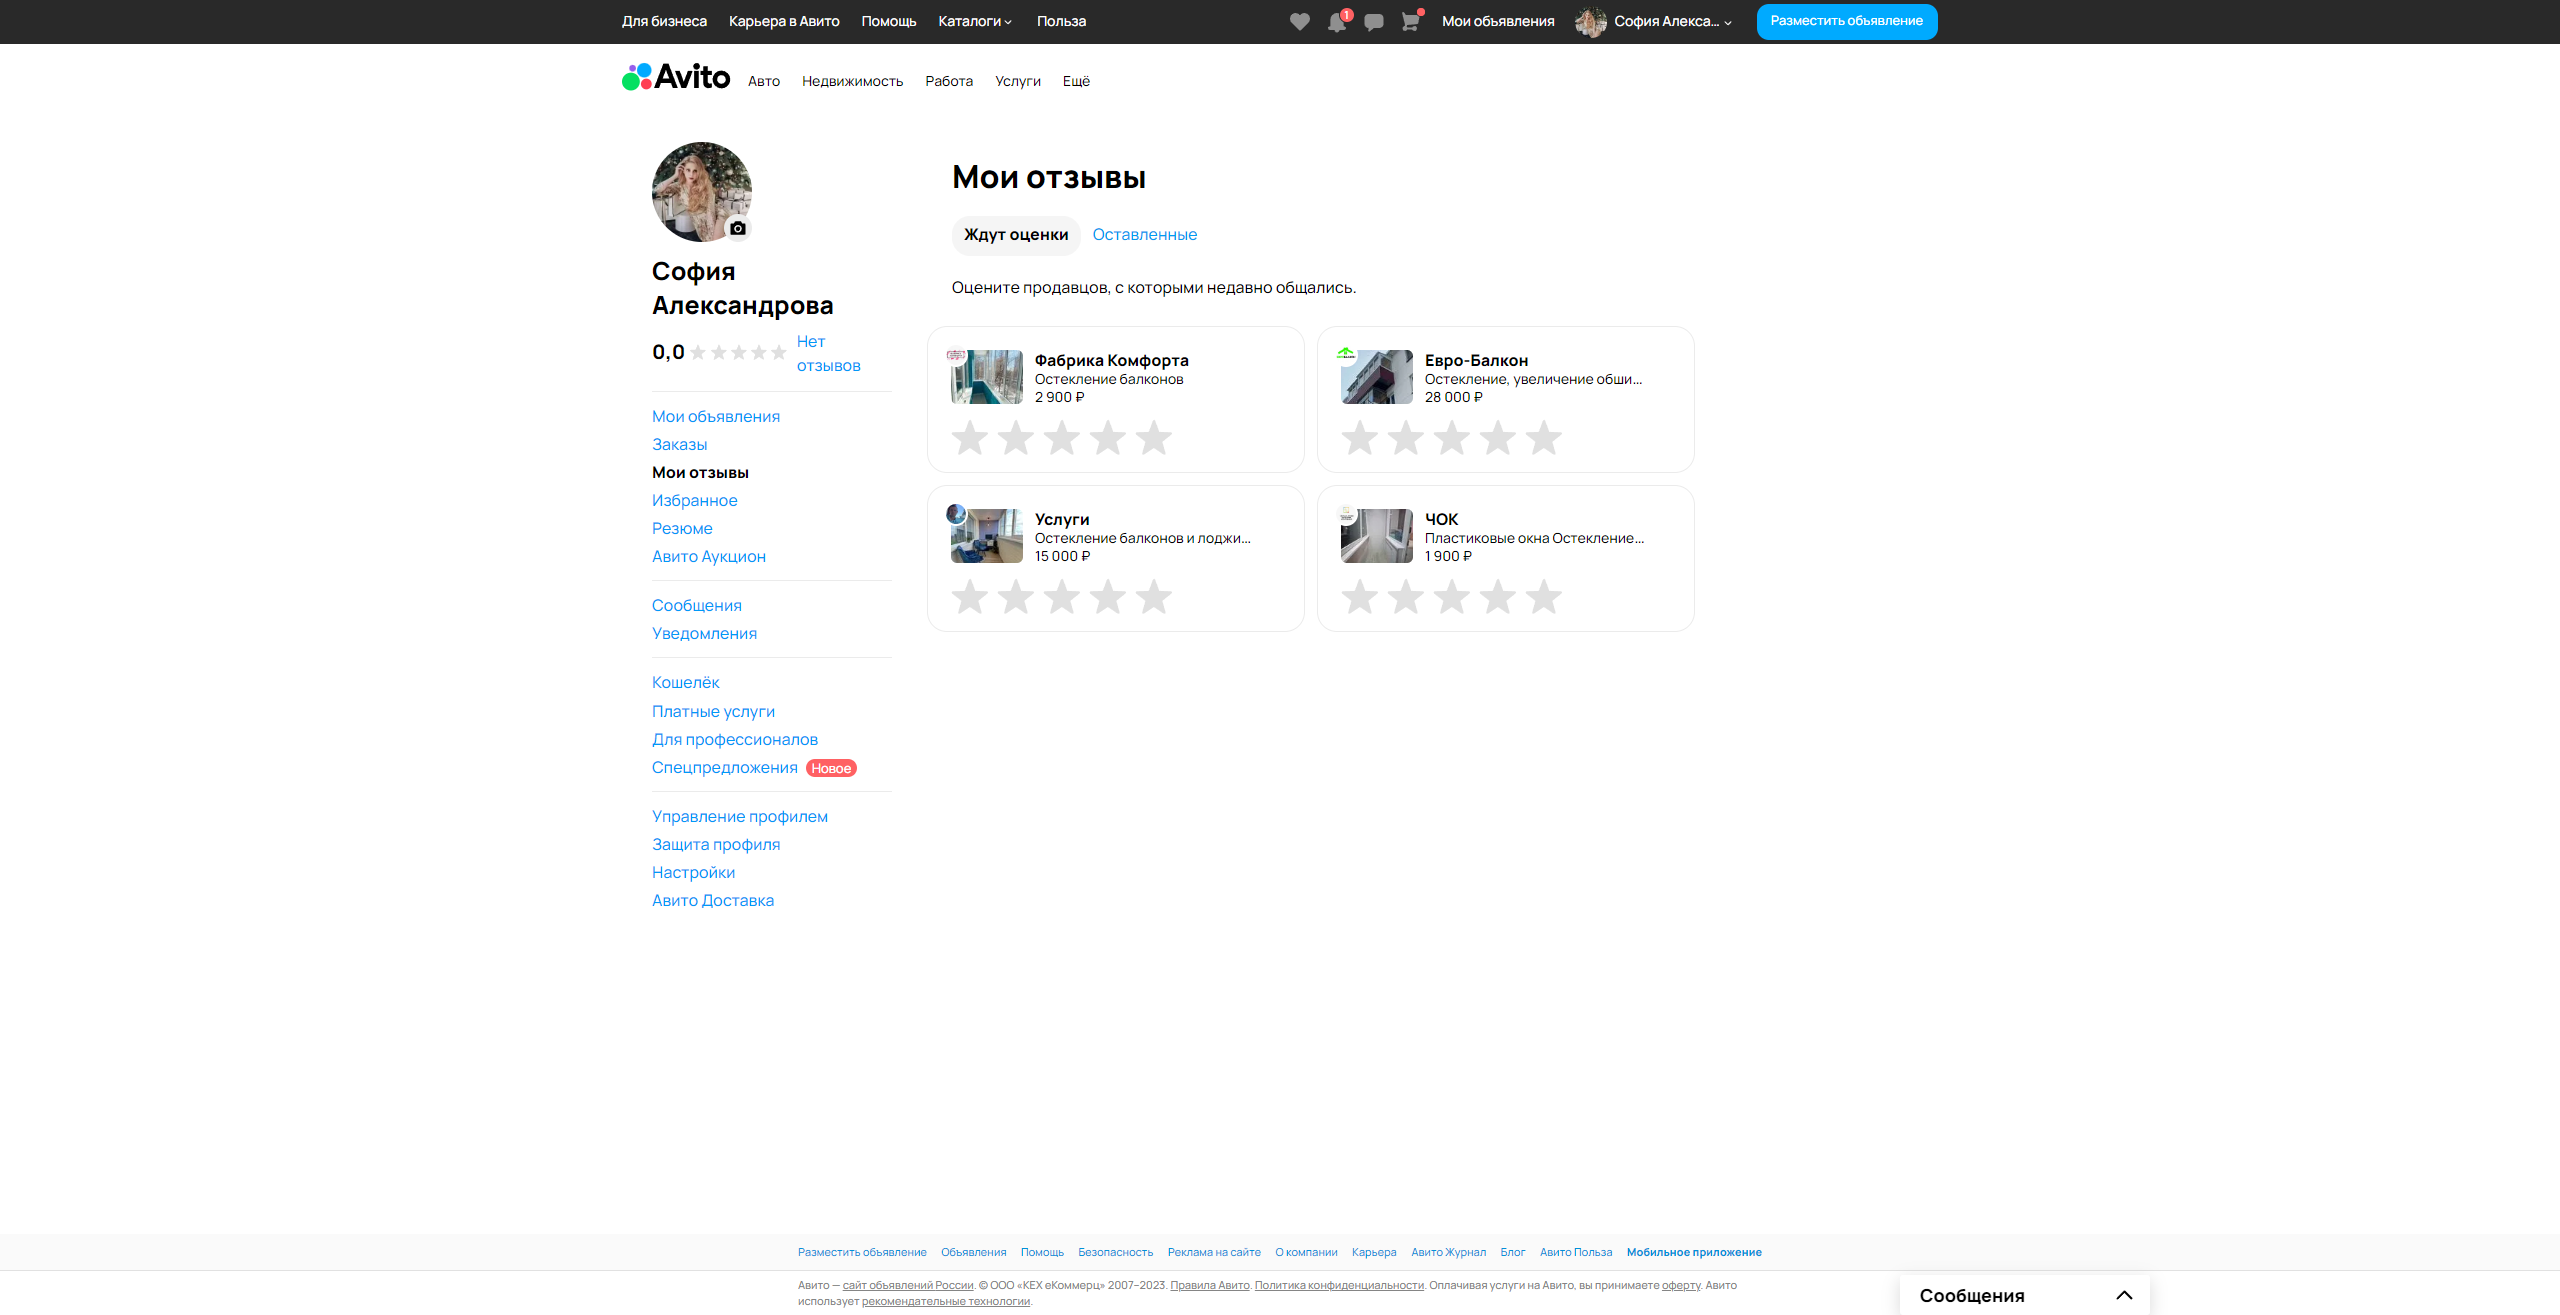Open Авито Журнал footer link

click(x=1448, y=1252)
